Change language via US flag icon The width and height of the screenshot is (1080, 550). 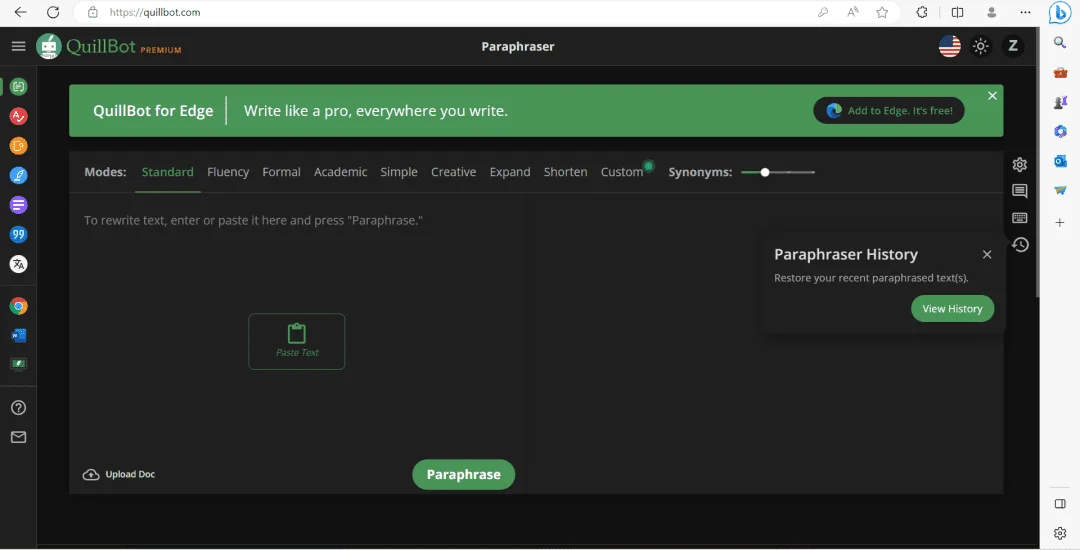[x=950, y=46]
